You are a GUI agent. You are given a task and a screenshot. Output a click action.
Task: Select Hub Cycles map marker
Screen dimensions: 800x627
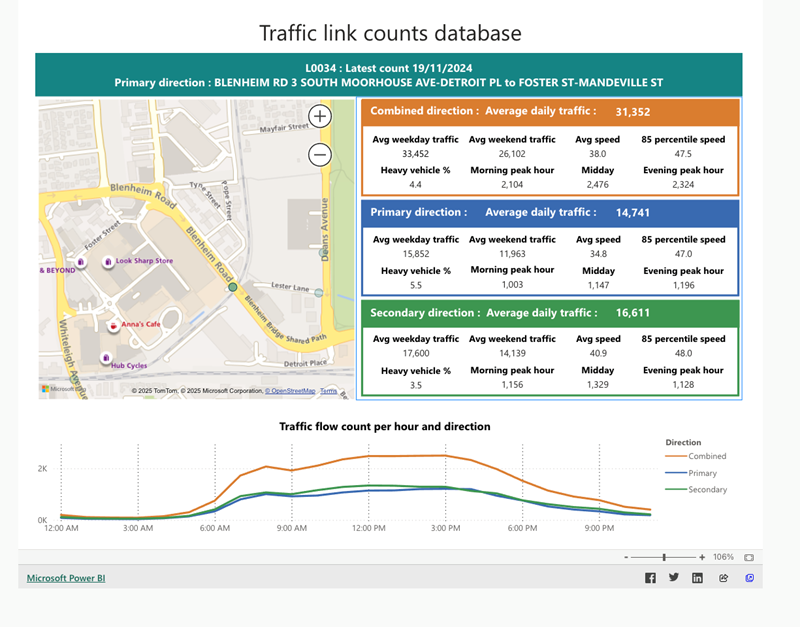pyautogui.click(x=106, y=358)
